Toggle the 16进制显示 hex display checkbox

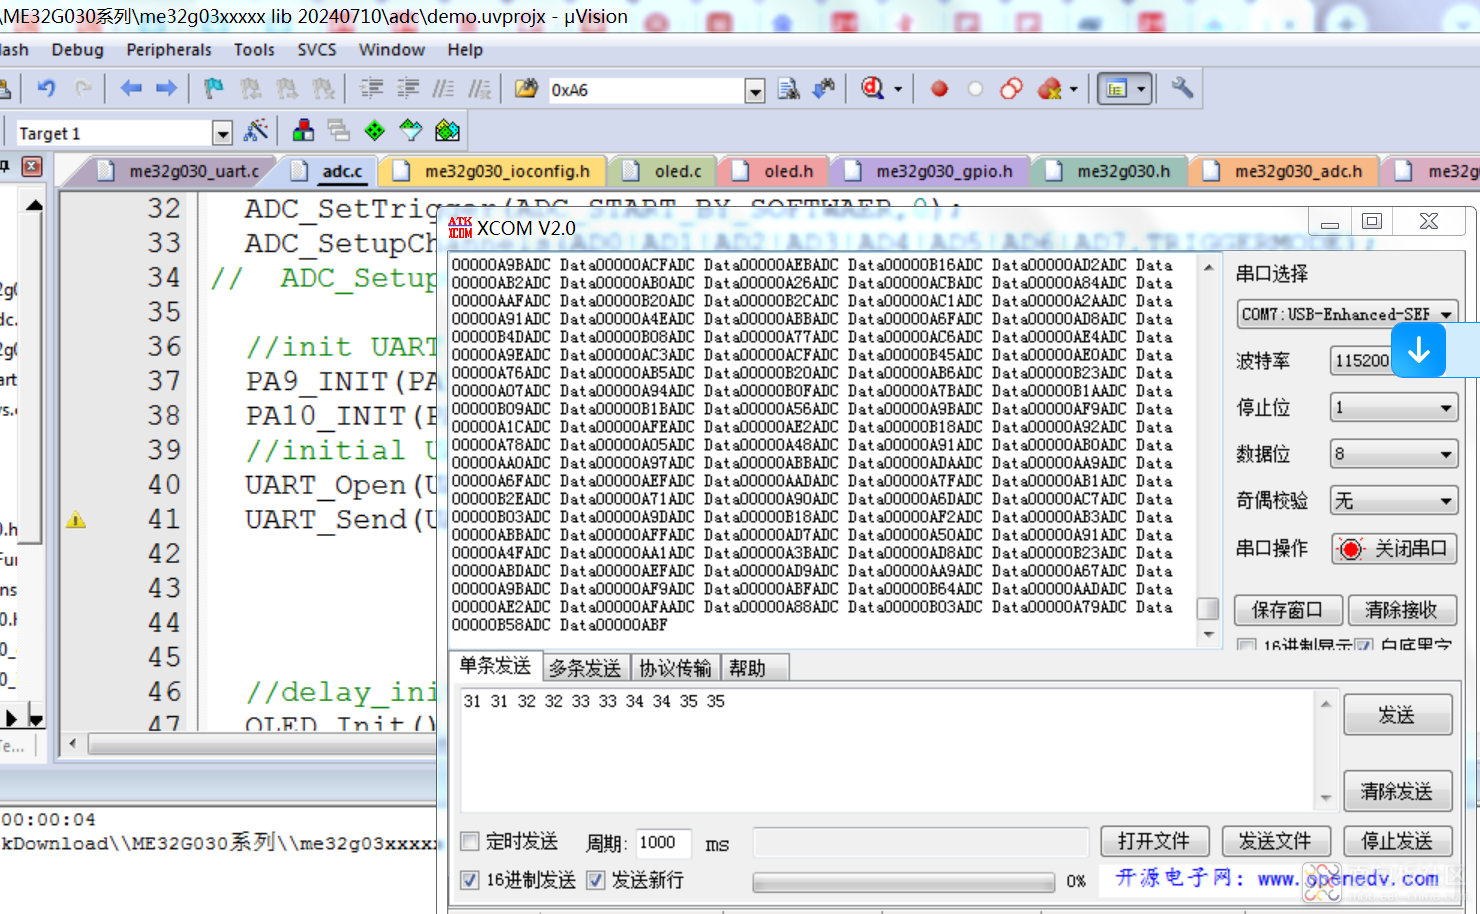coord(1246,646)
